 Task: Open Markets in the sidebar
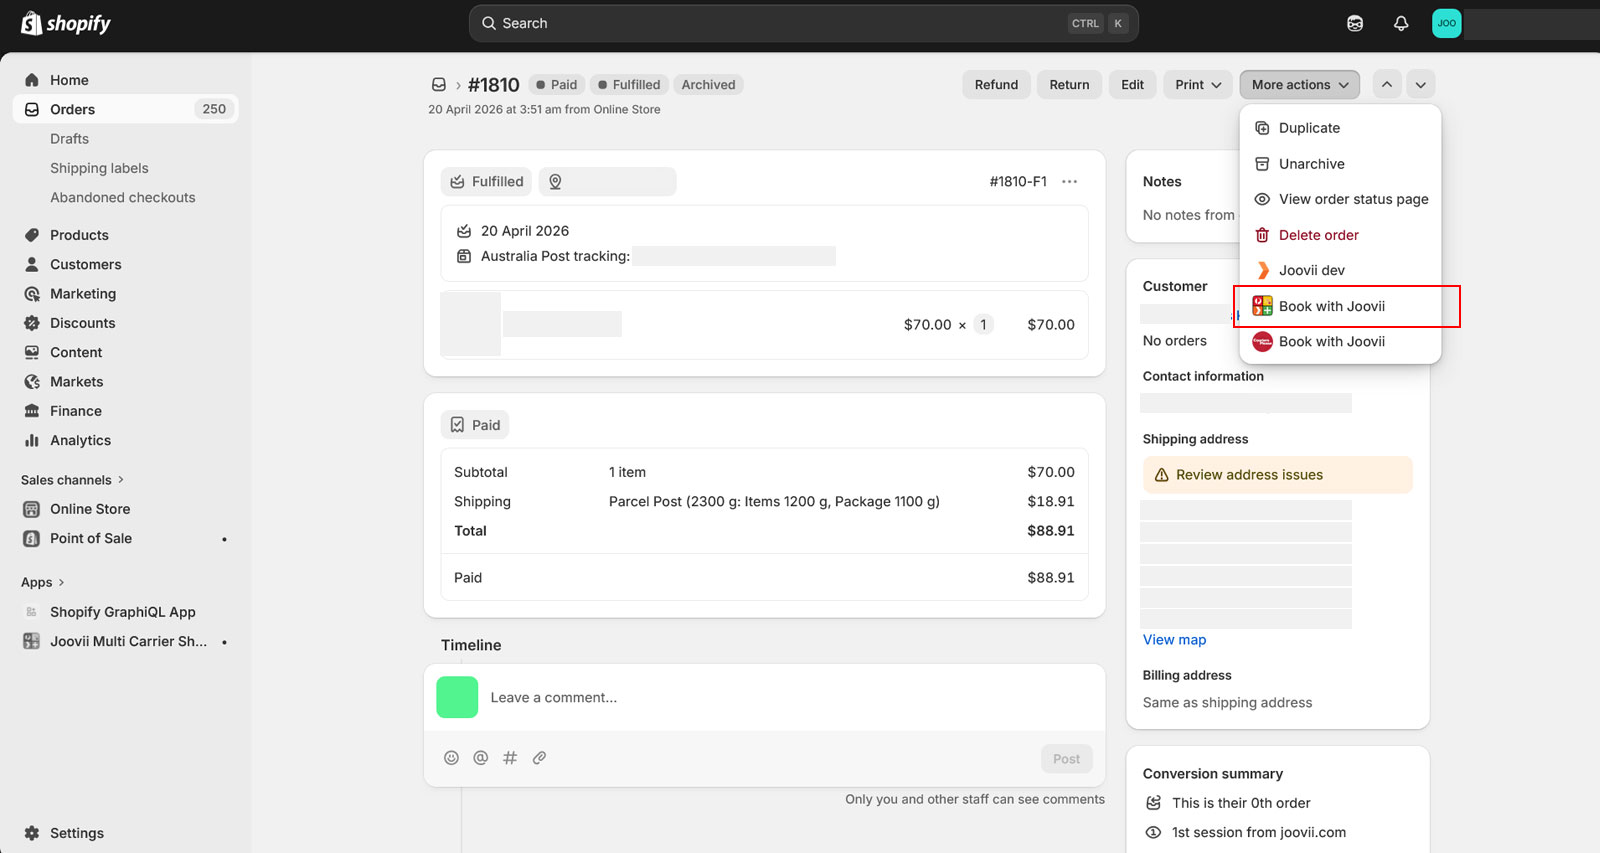coord(125,382)
